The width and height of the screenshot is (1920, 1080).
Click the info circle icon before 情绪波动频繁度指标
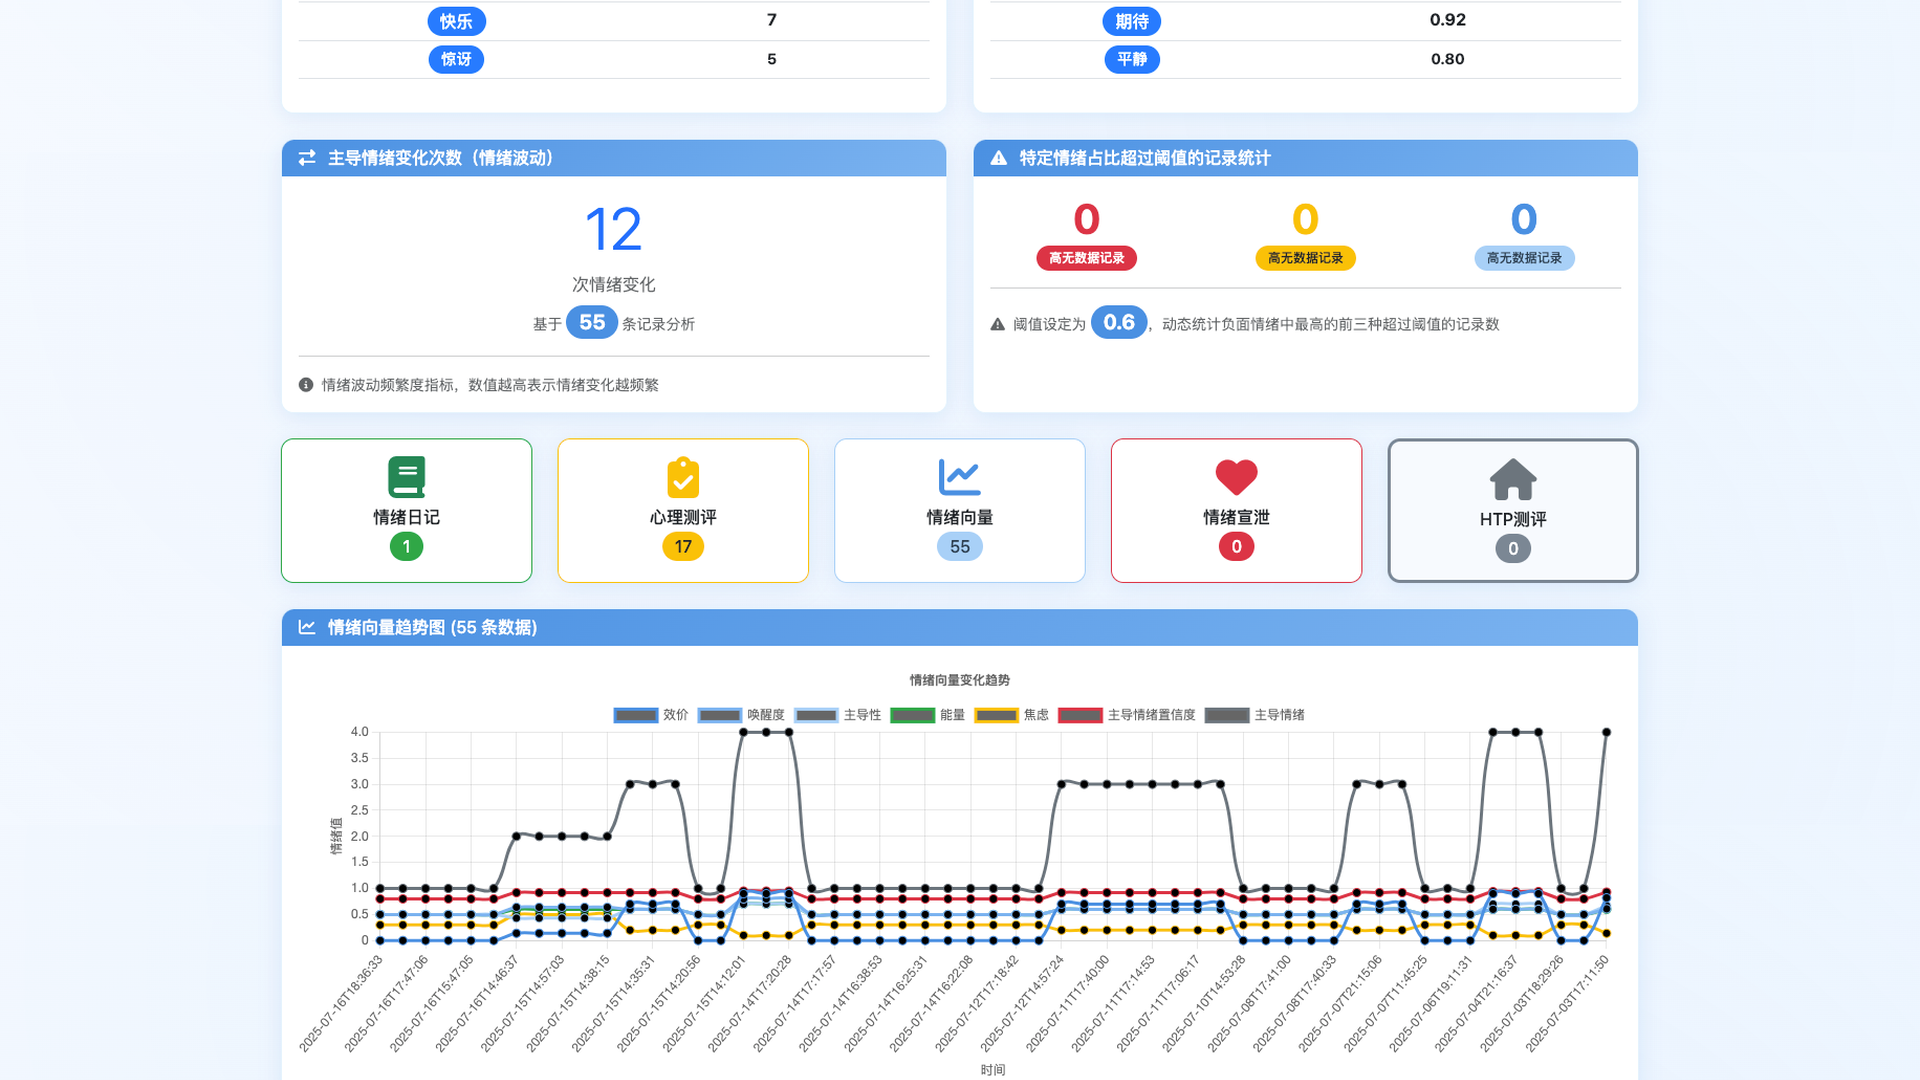[306, 385]
